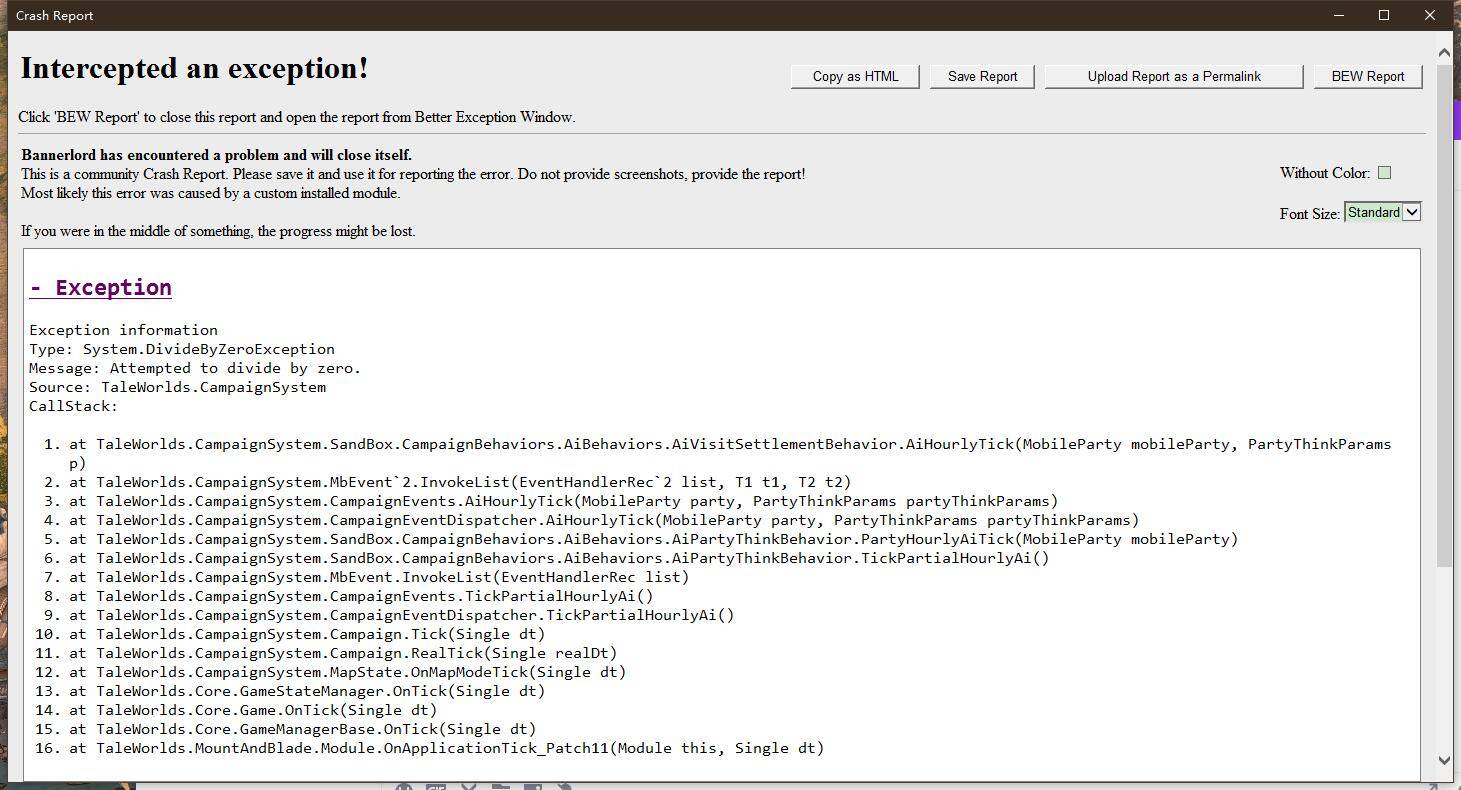Click the vertical scrollbar's down arrow
This screenshot has height=790, width=1461.
(x=1443, y=760)
